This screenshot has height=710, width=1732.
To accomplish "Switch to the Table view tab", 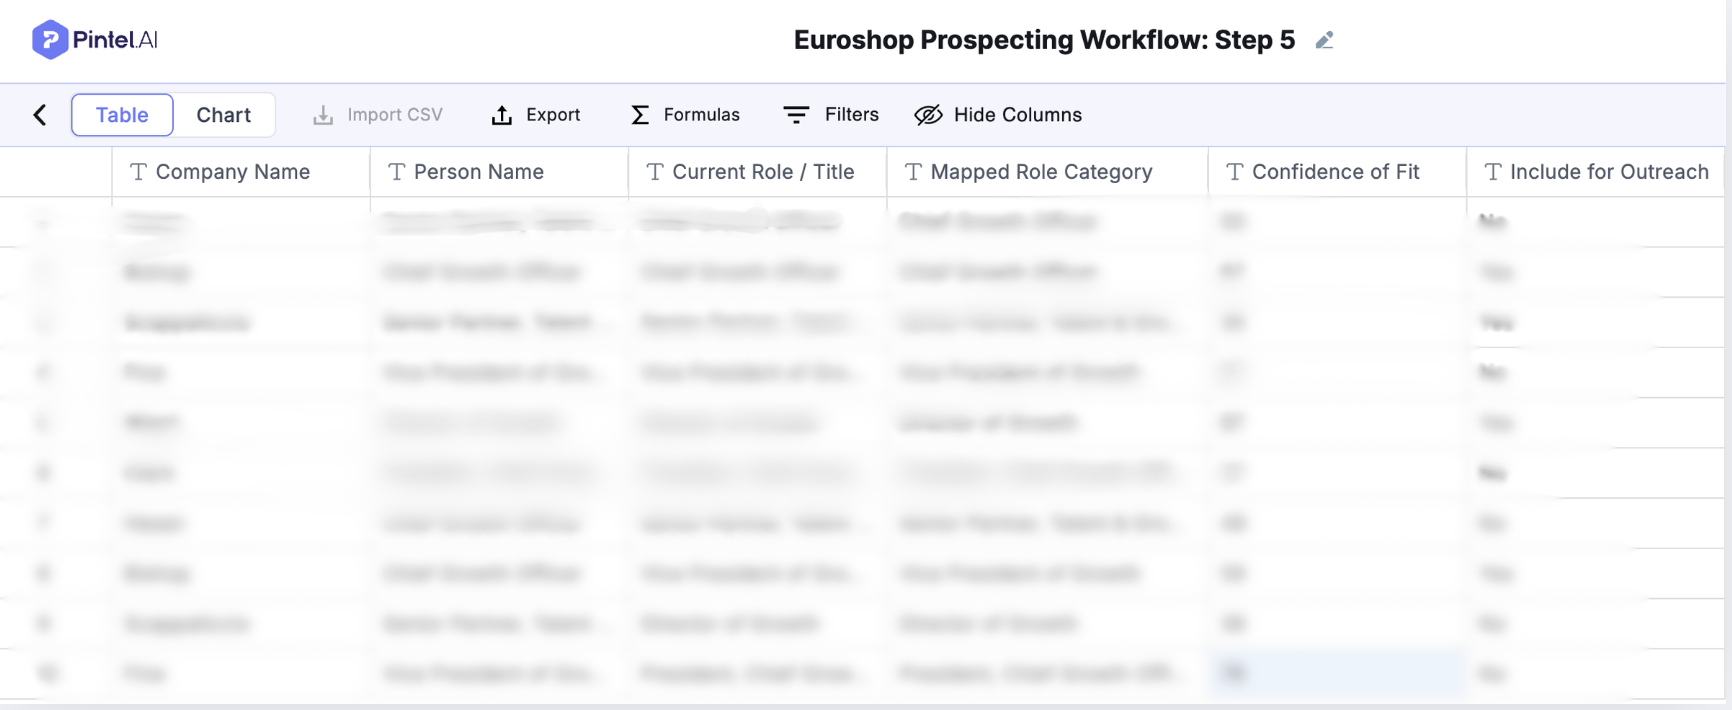I will 122,115.
